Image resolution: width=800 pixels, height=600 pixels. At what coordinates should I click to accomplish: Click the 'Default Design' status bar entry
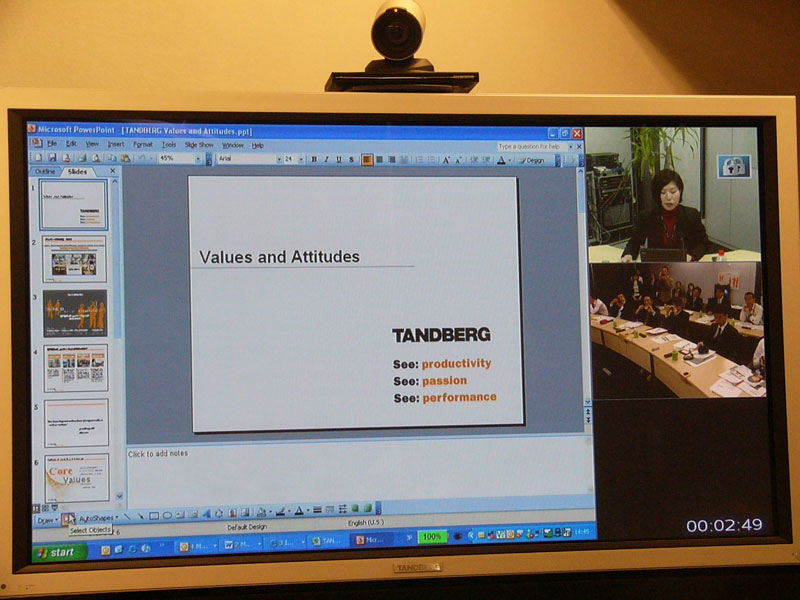(x=247, y=527)
